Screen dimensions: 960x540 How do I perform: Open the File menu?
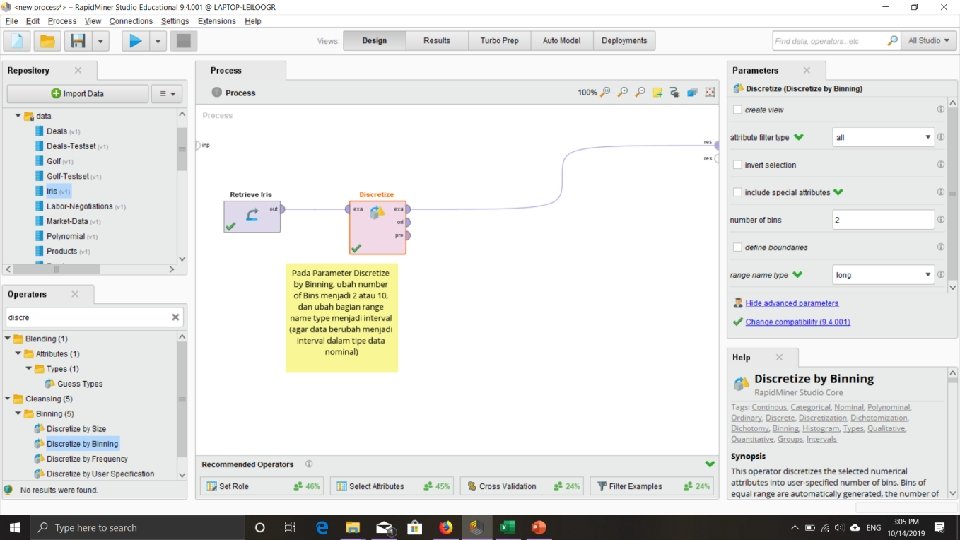click(x=12, y=21)
